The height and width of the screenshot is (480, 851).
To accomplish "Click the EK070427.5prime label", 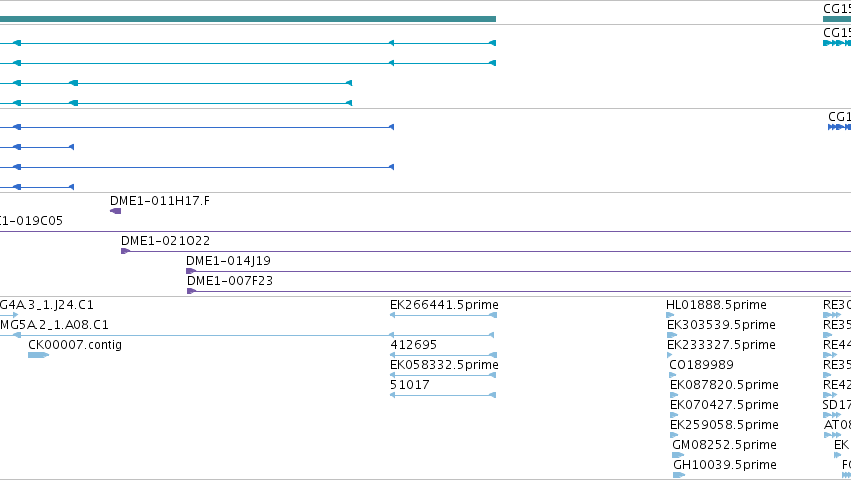I will 724,405.
